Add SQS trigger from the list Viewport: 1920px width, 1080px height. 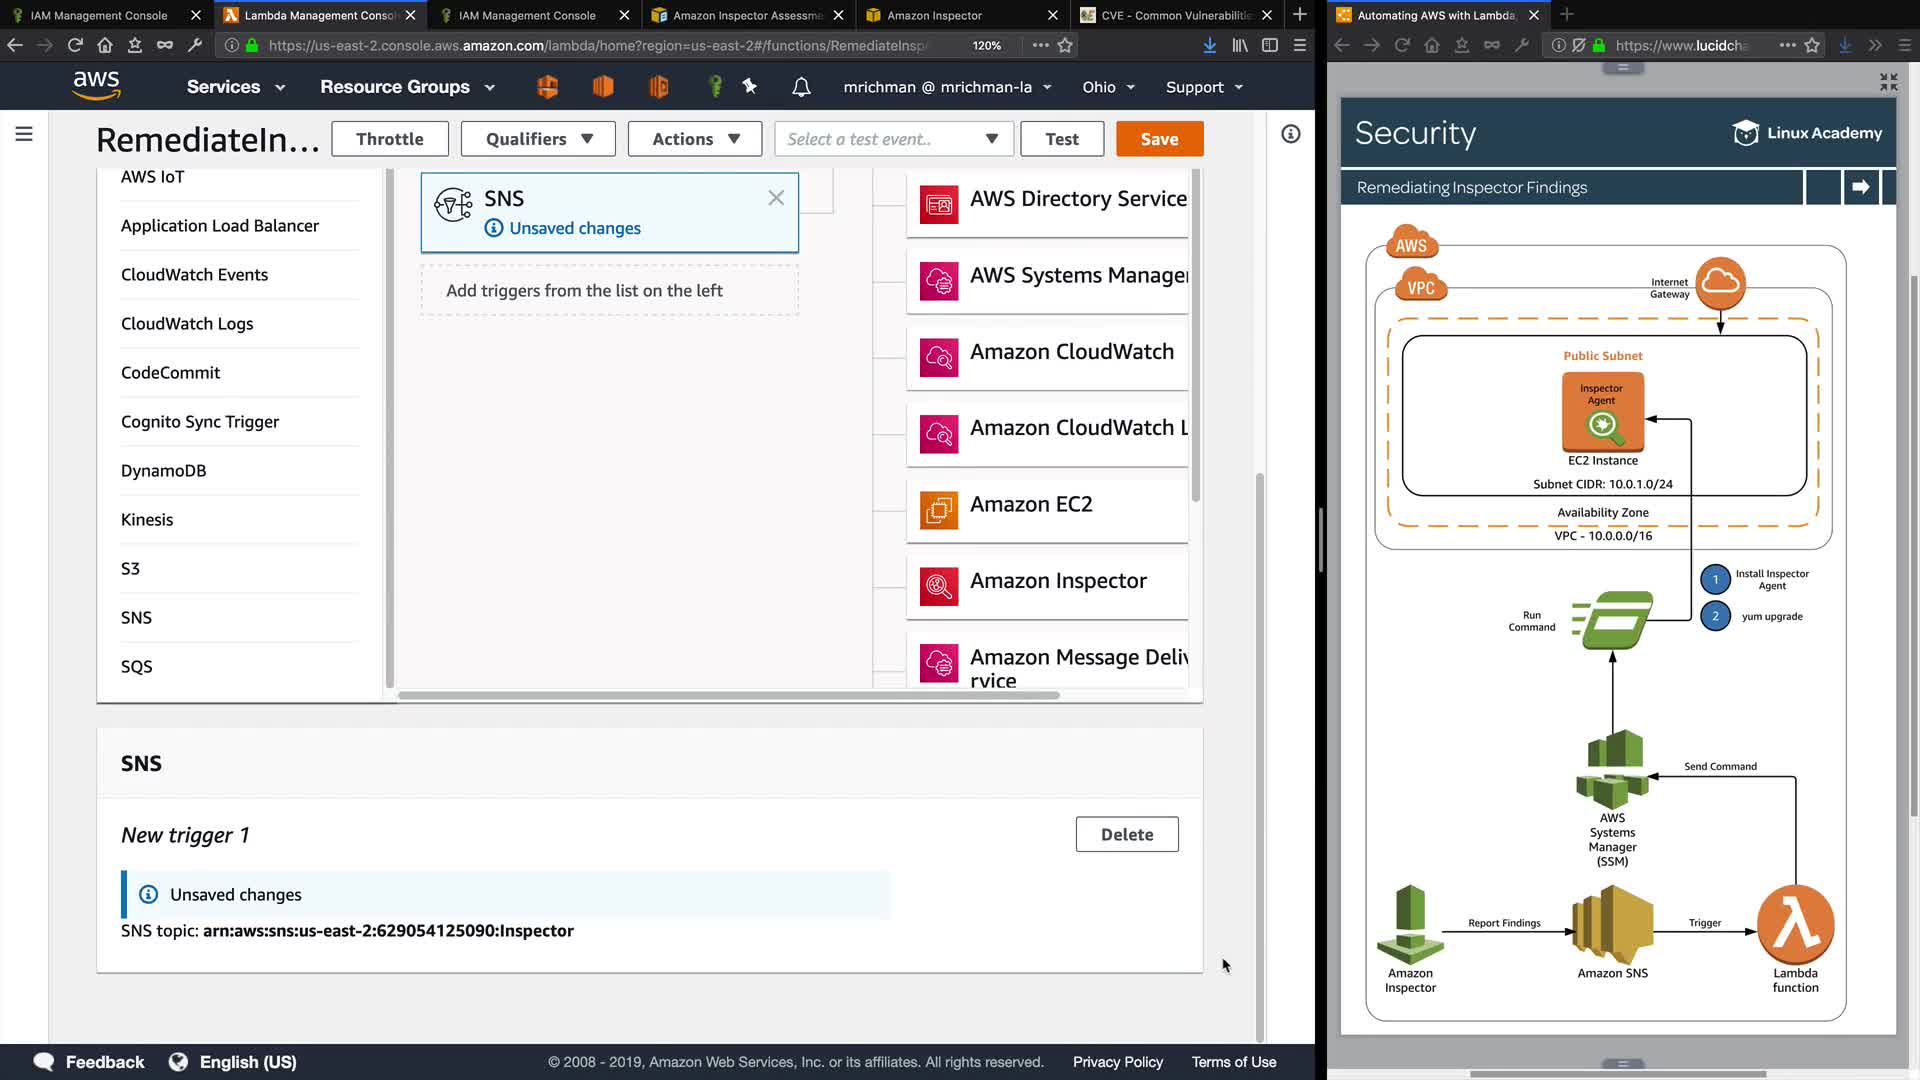tap(137, 667)
